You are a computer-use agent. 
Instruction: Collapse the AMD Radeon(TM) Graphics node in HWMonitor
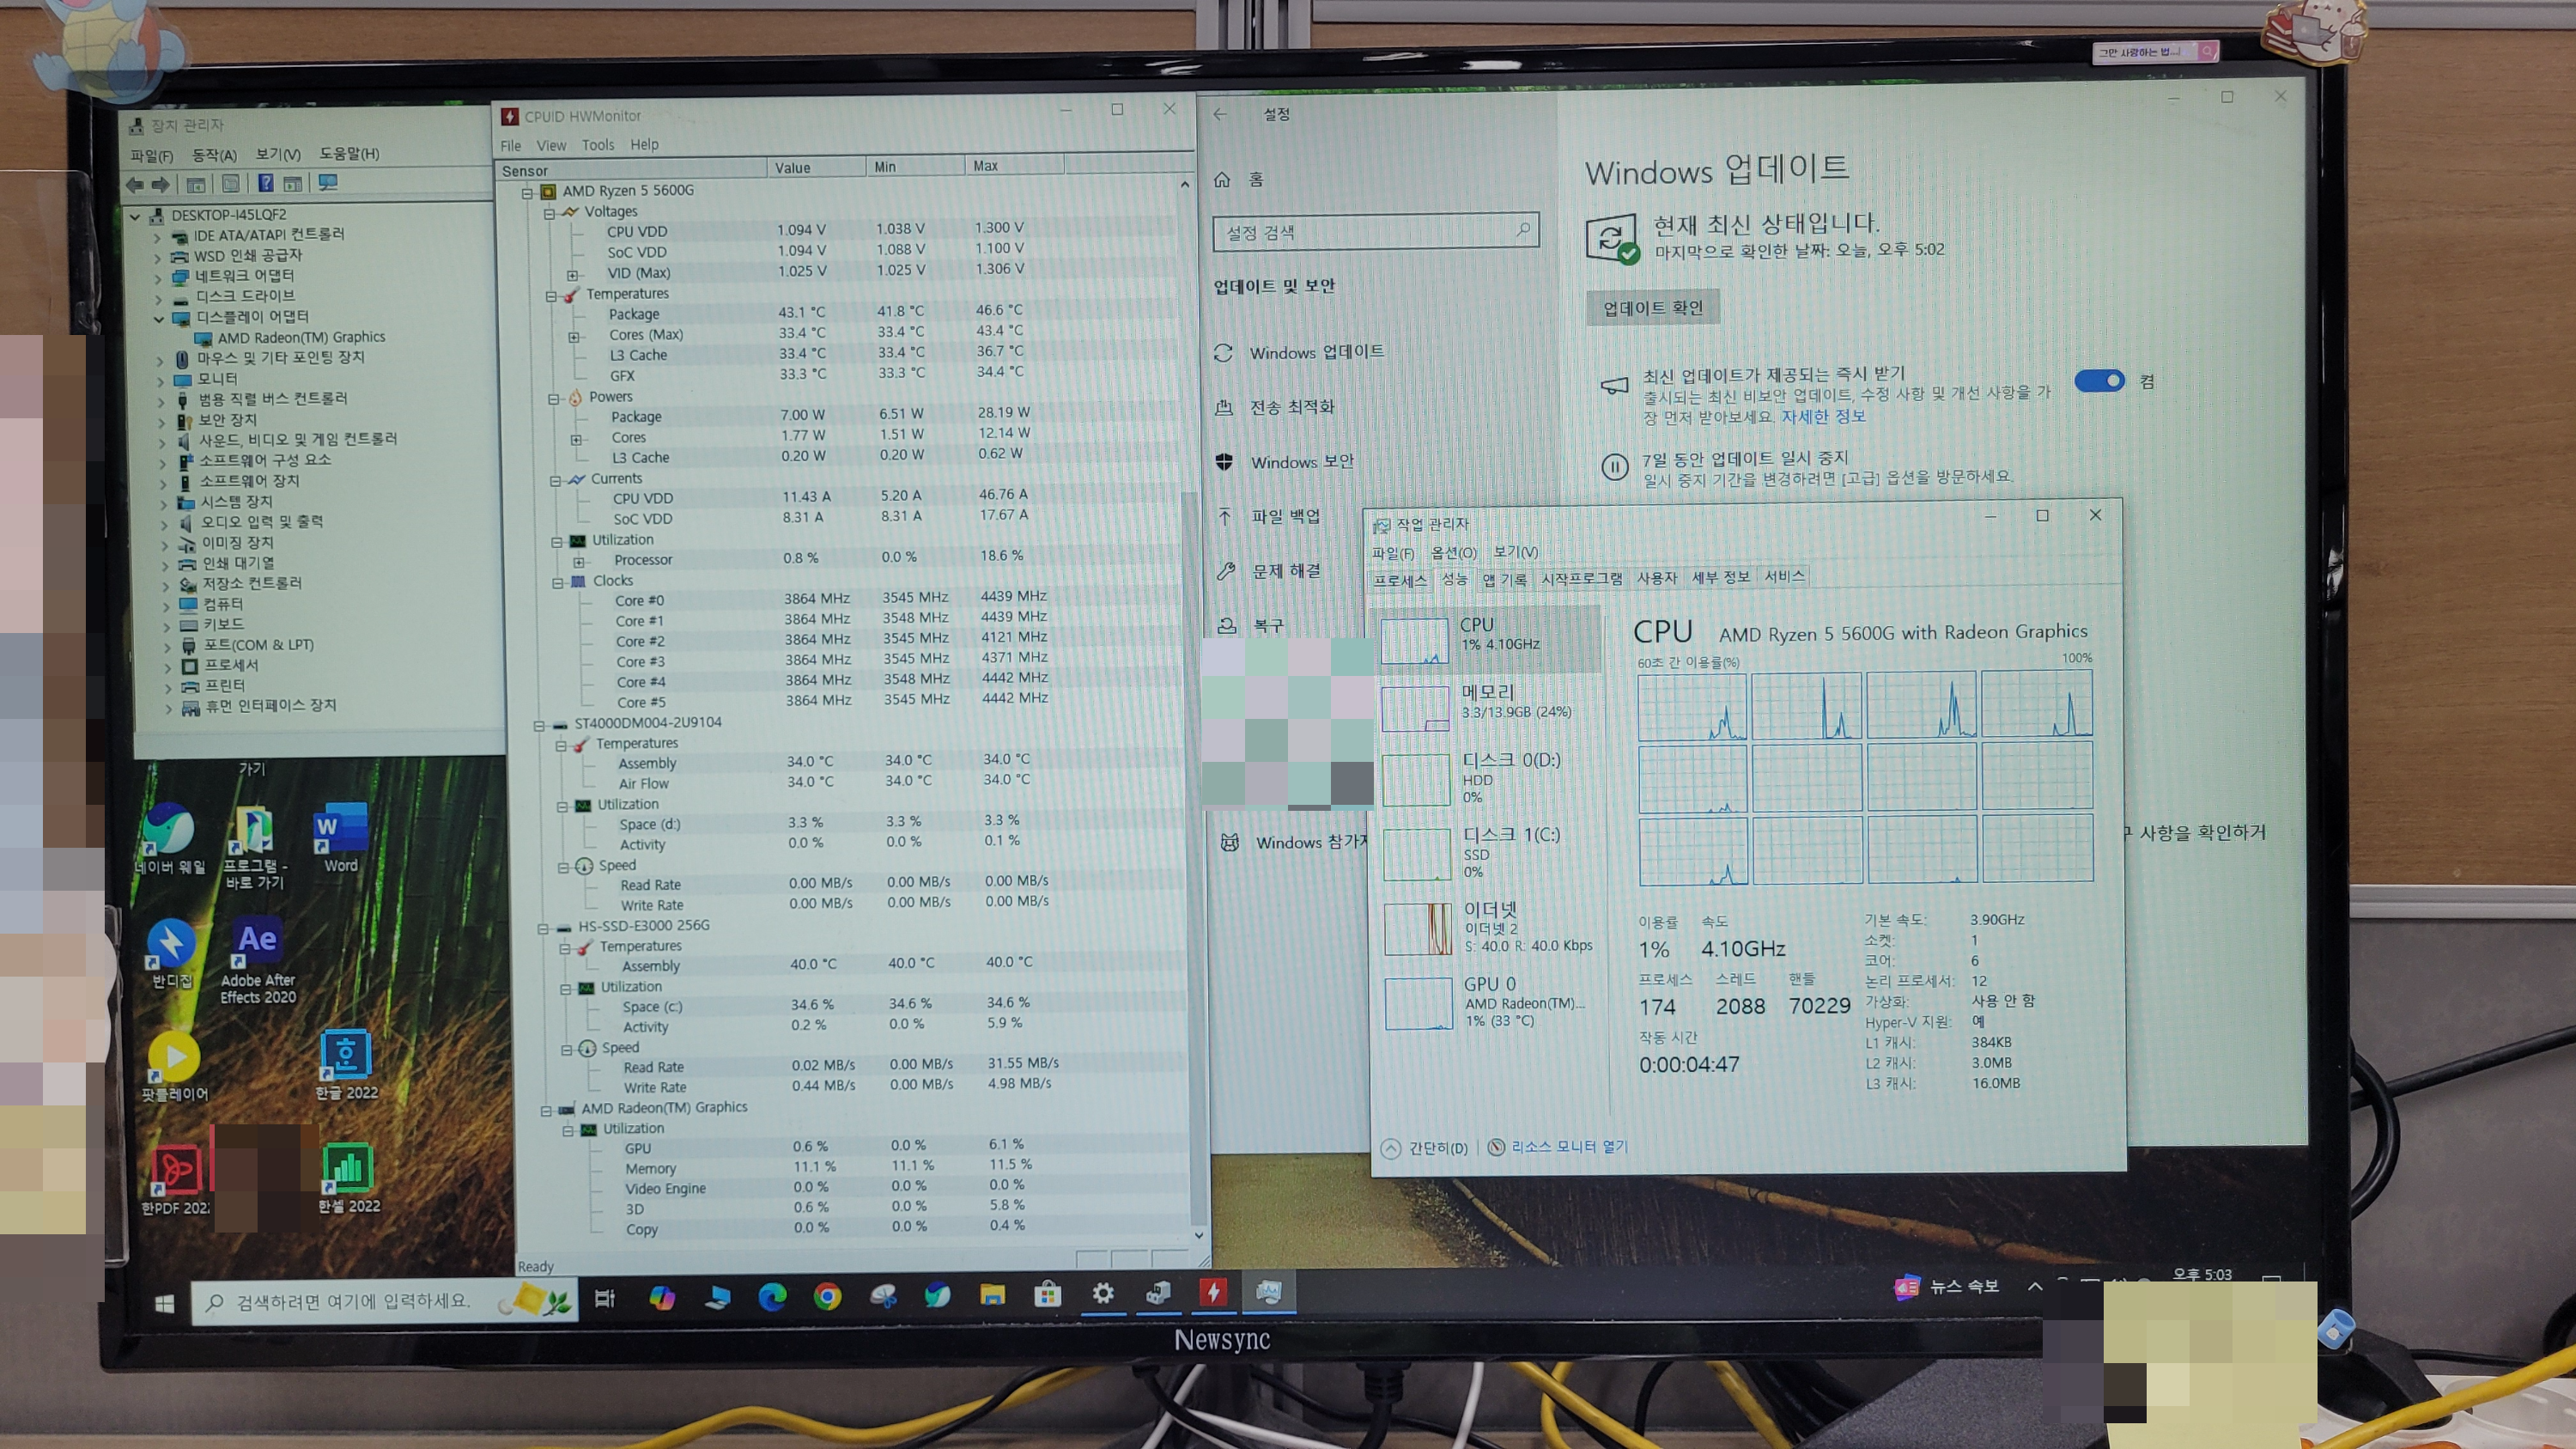click(x=546, y=1111)
